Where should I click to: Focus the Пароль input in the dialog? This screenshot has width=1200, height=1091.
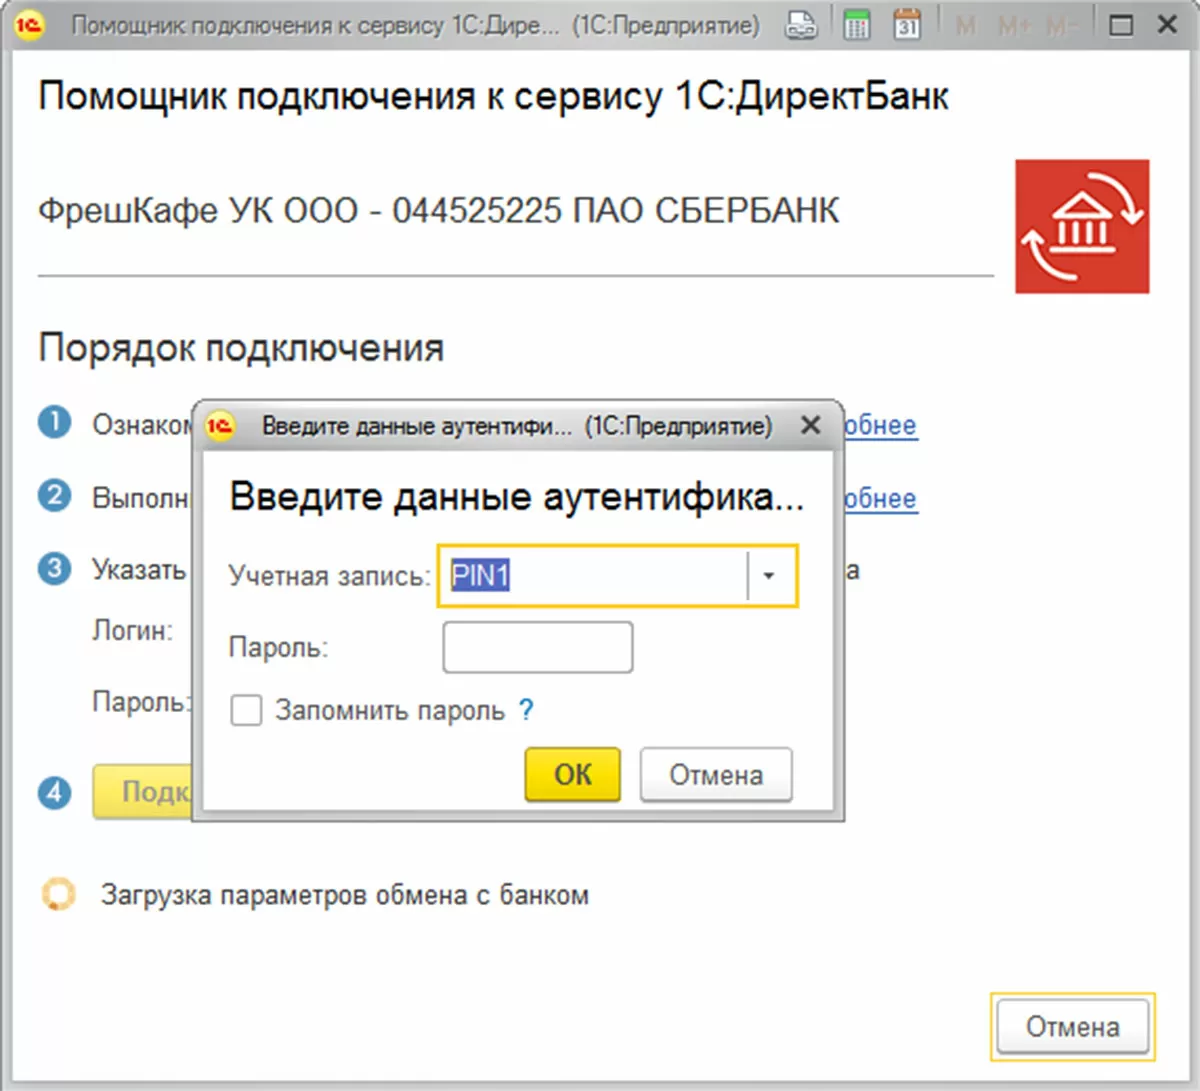[538, 647]
